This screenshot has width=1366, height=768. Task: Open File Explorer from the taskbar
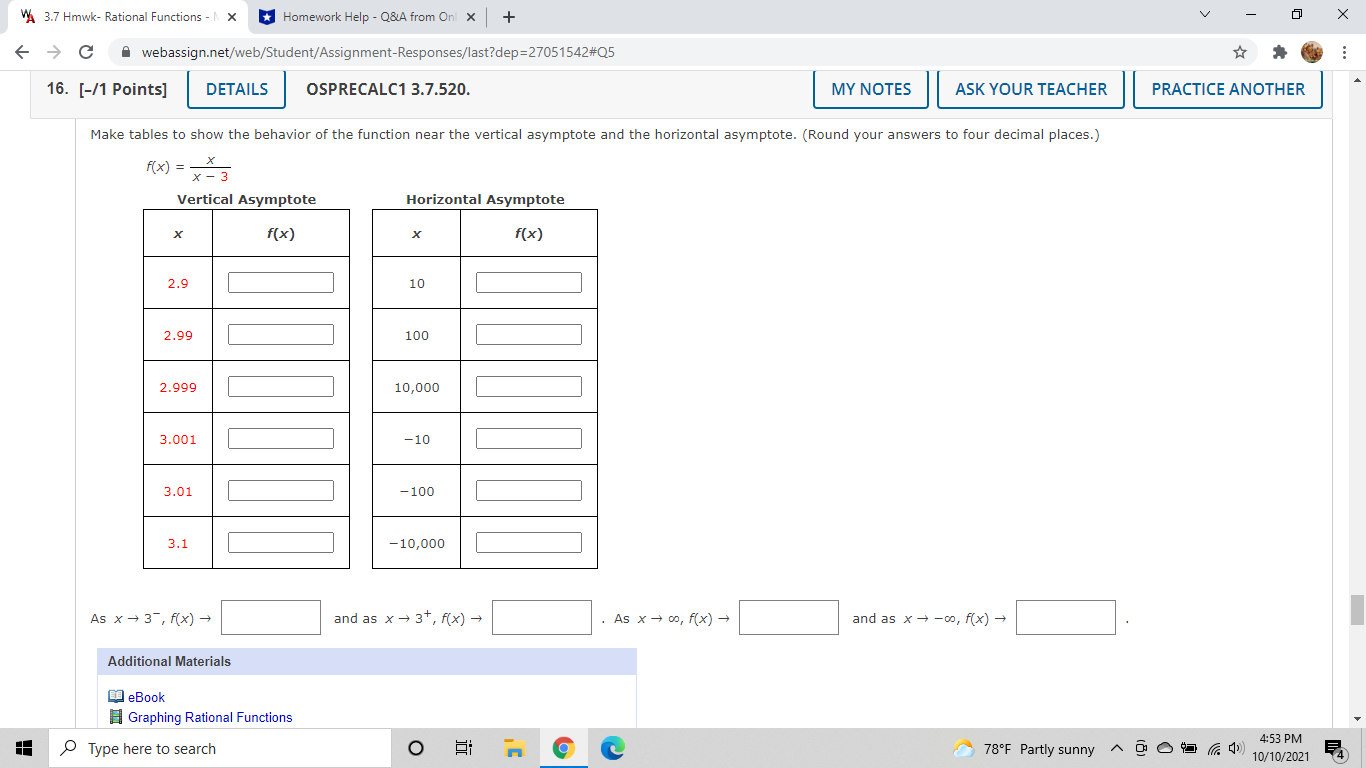pos(514,747)
